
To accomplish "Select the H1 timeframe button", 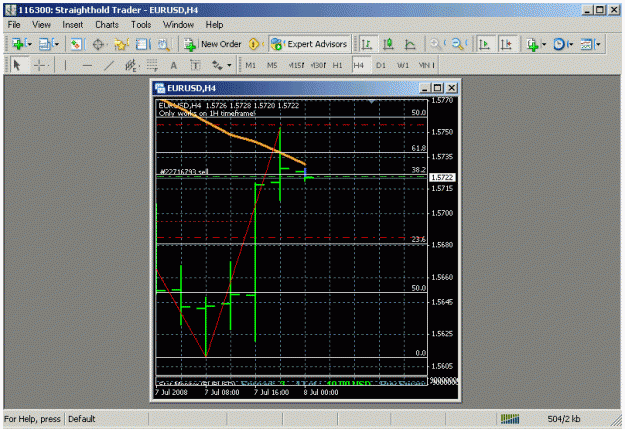I will pos(338,65).
